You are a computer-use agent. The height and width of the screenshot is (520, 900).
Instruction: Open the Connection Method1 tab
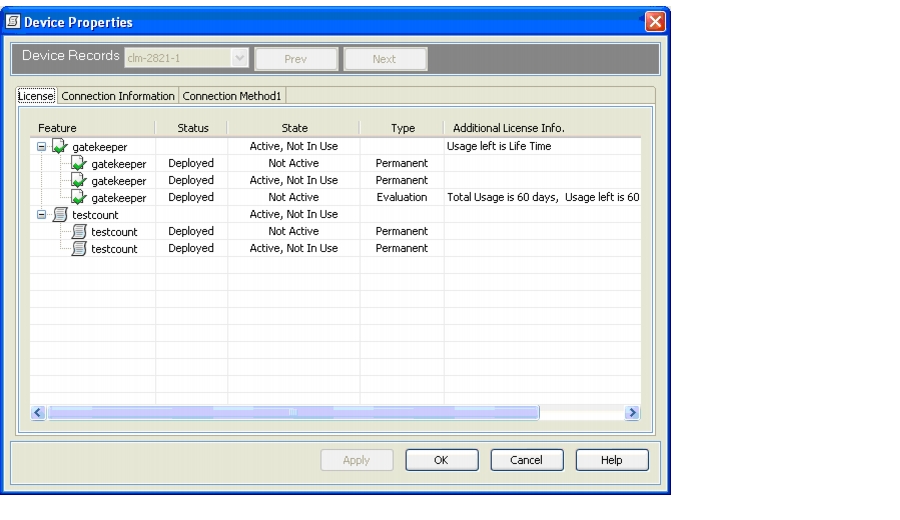click(232, 96)
